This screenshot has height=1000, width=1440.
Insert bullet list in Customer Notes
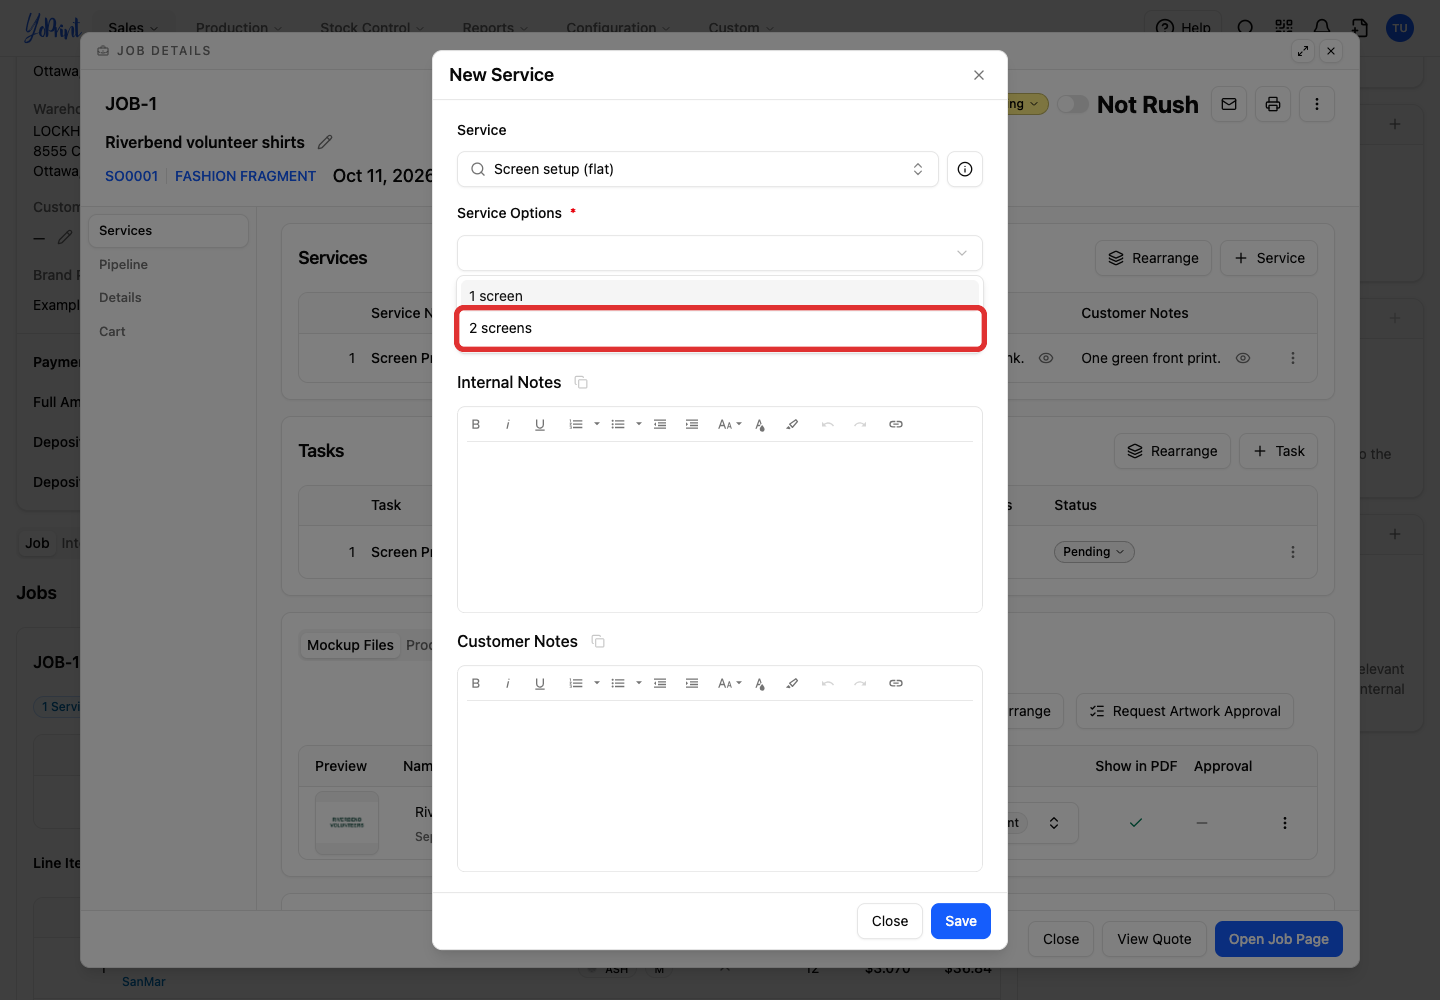[x=618, y=683]
